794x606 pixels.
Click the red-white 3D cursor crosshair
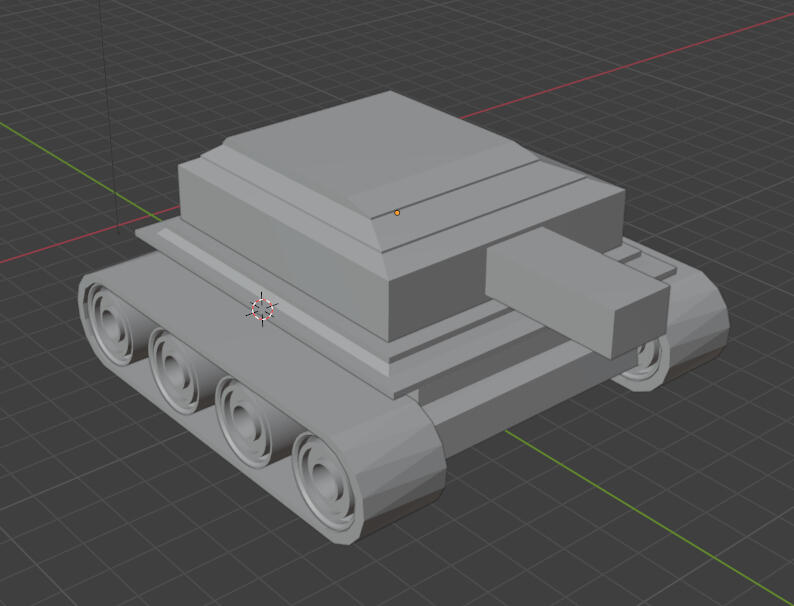point(262,309)
